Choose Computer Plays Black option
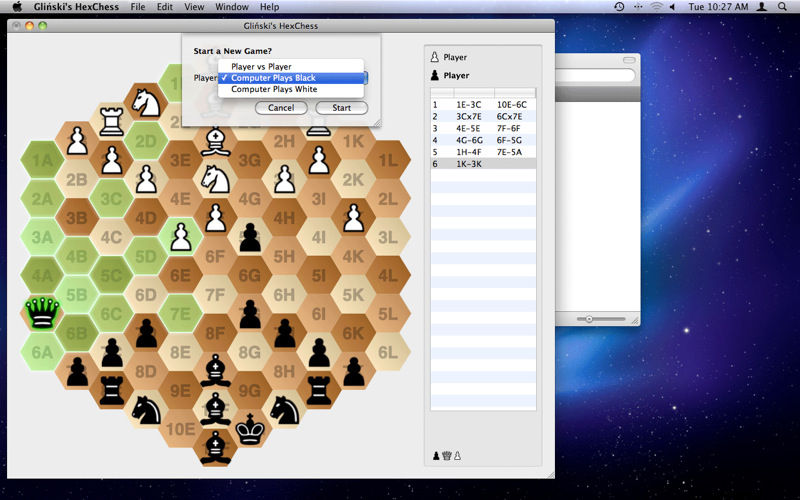This screenshot has width=800, height=500. click(291, 78)
